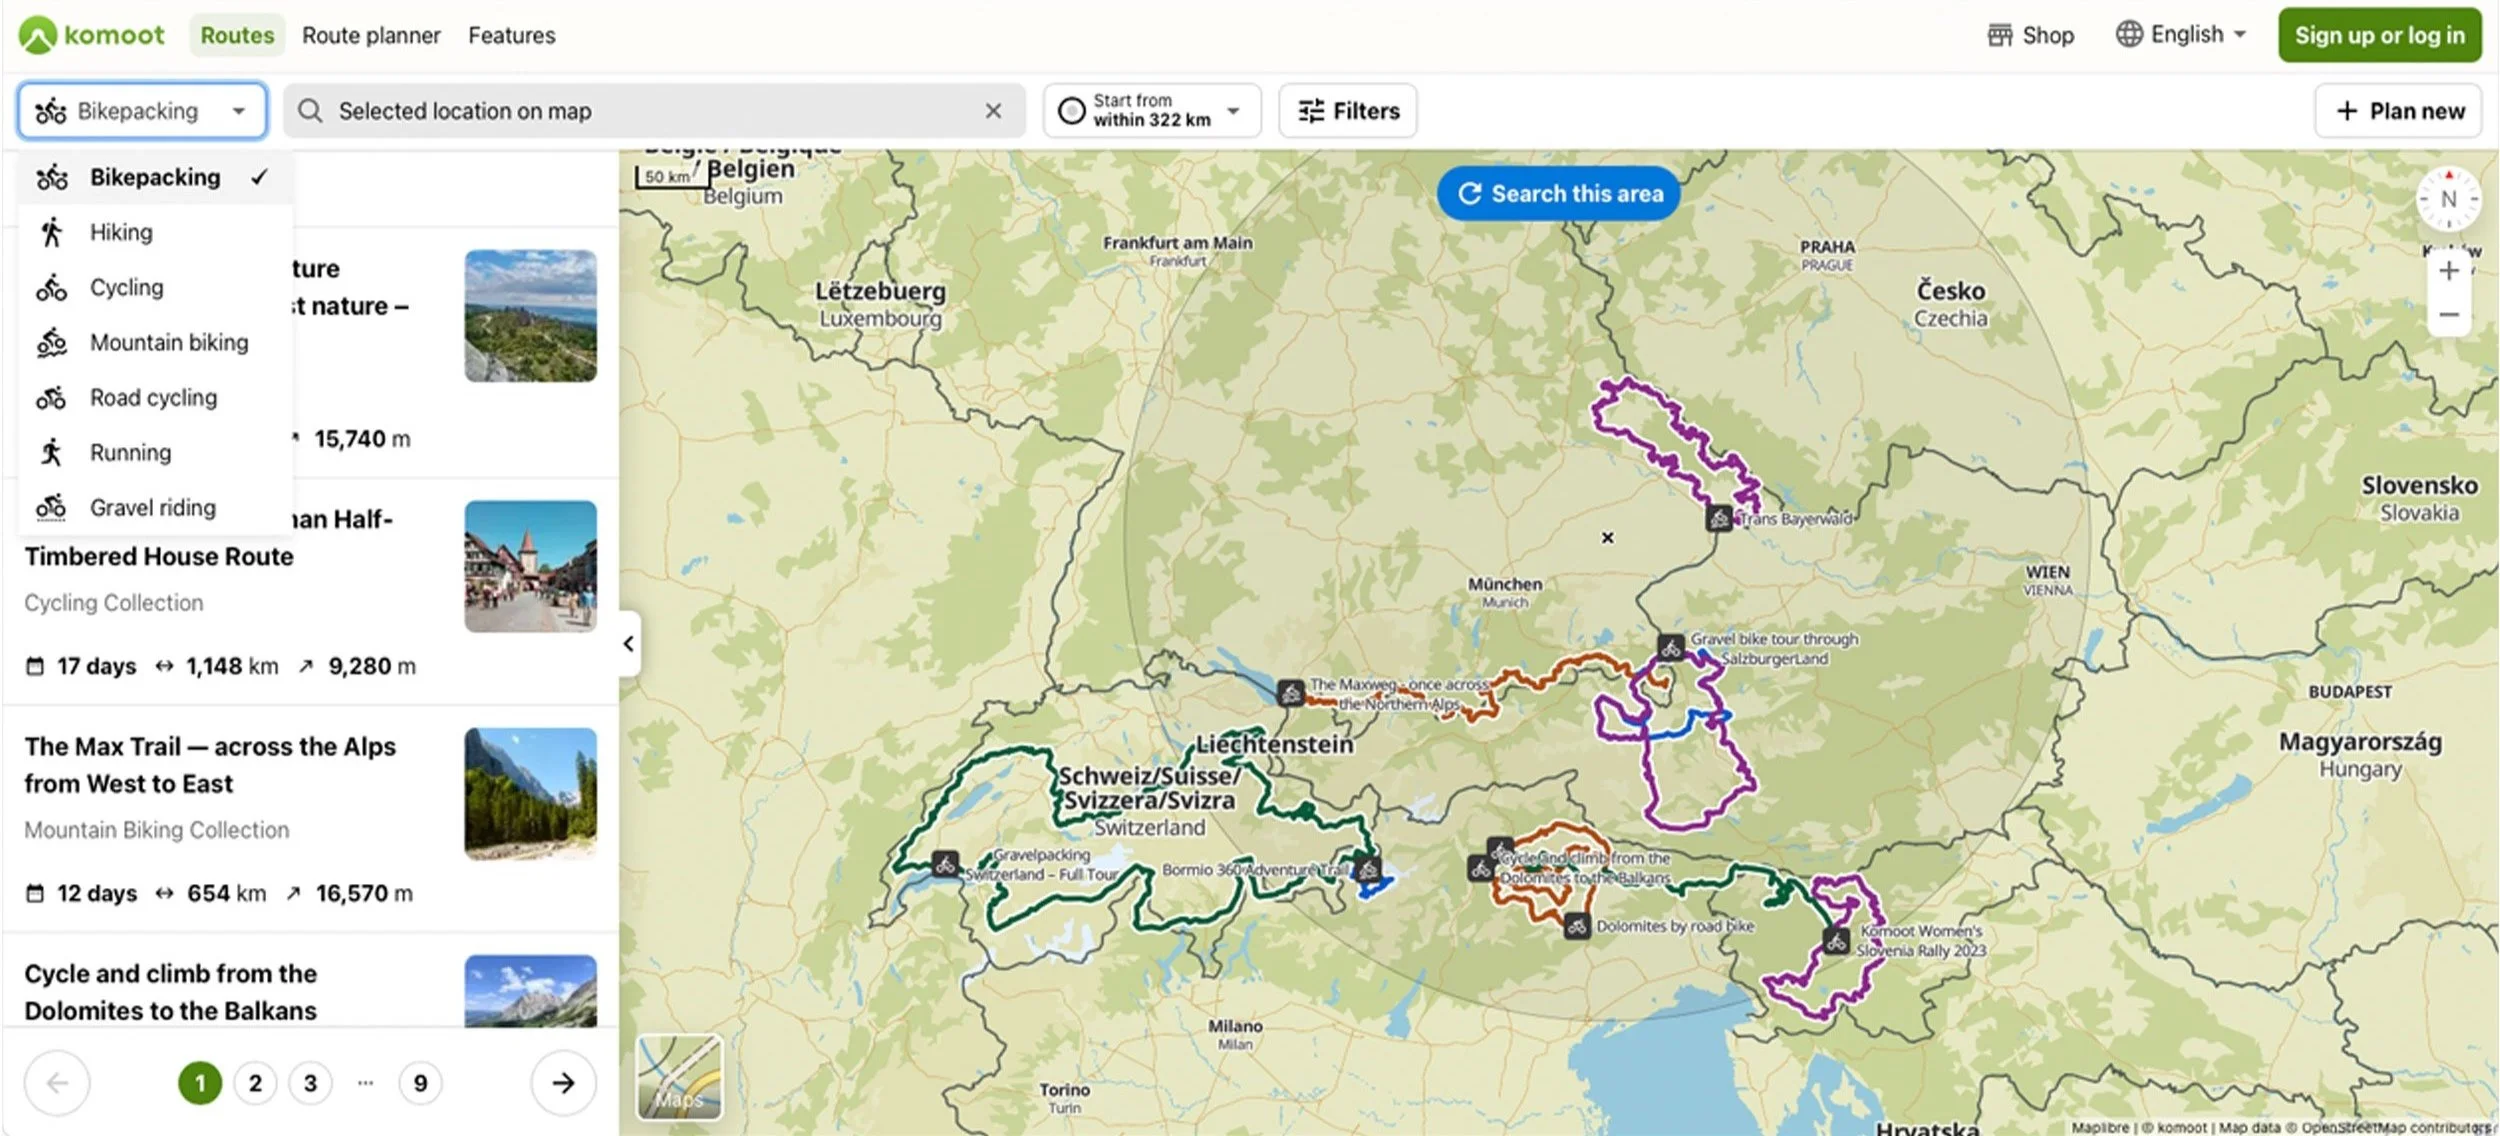Click the map compass north icon
This screenshot has height=1136, width=2500.
pyautogui.click(x=2447, y=198)
